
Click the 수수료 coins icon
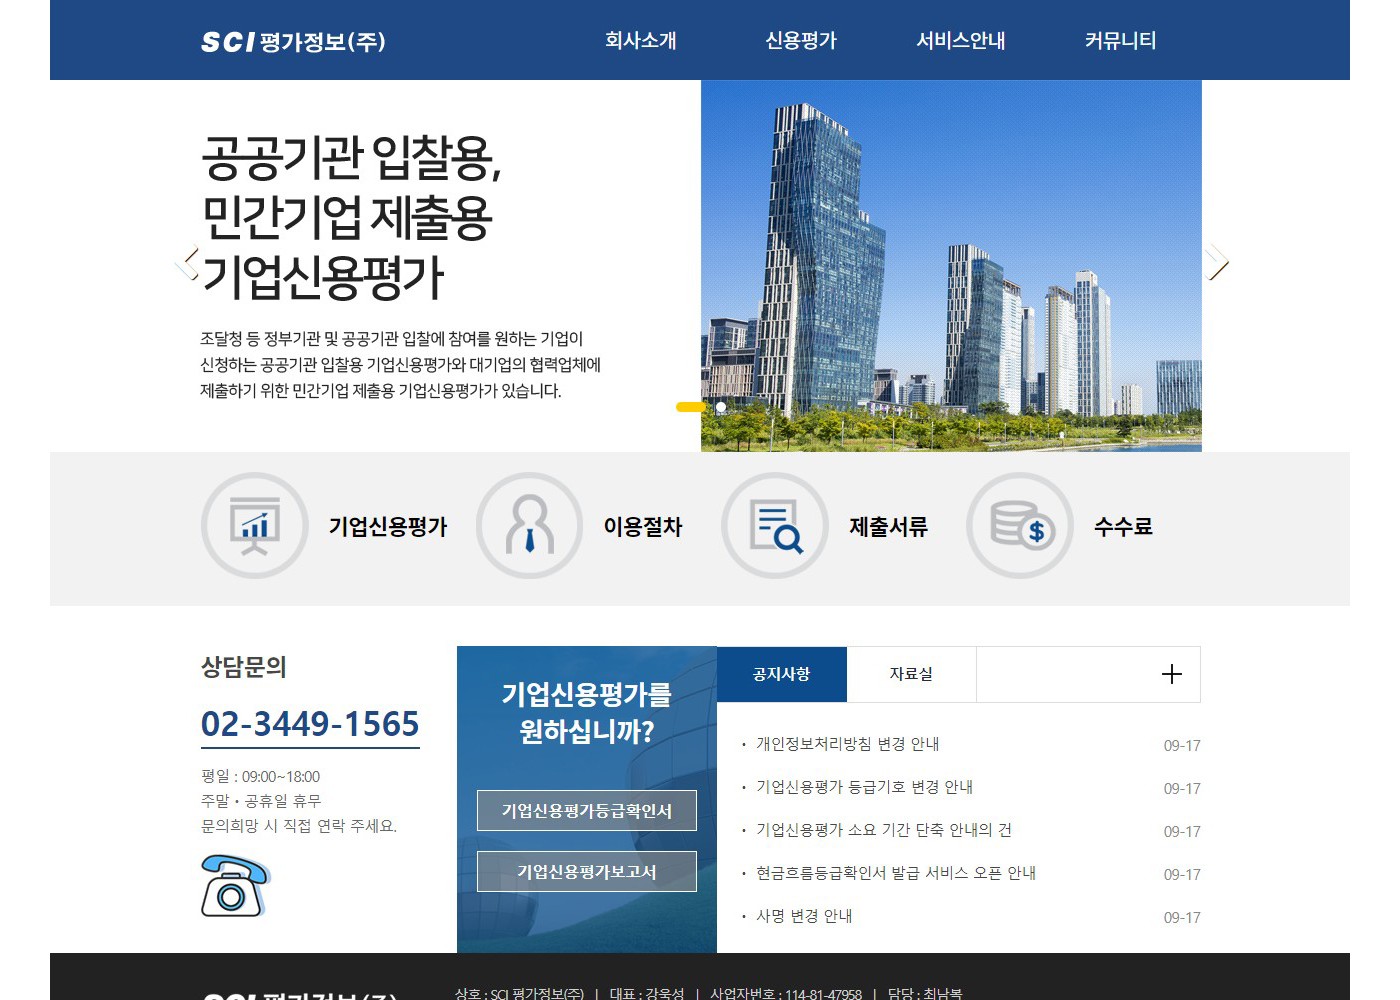1020,526
